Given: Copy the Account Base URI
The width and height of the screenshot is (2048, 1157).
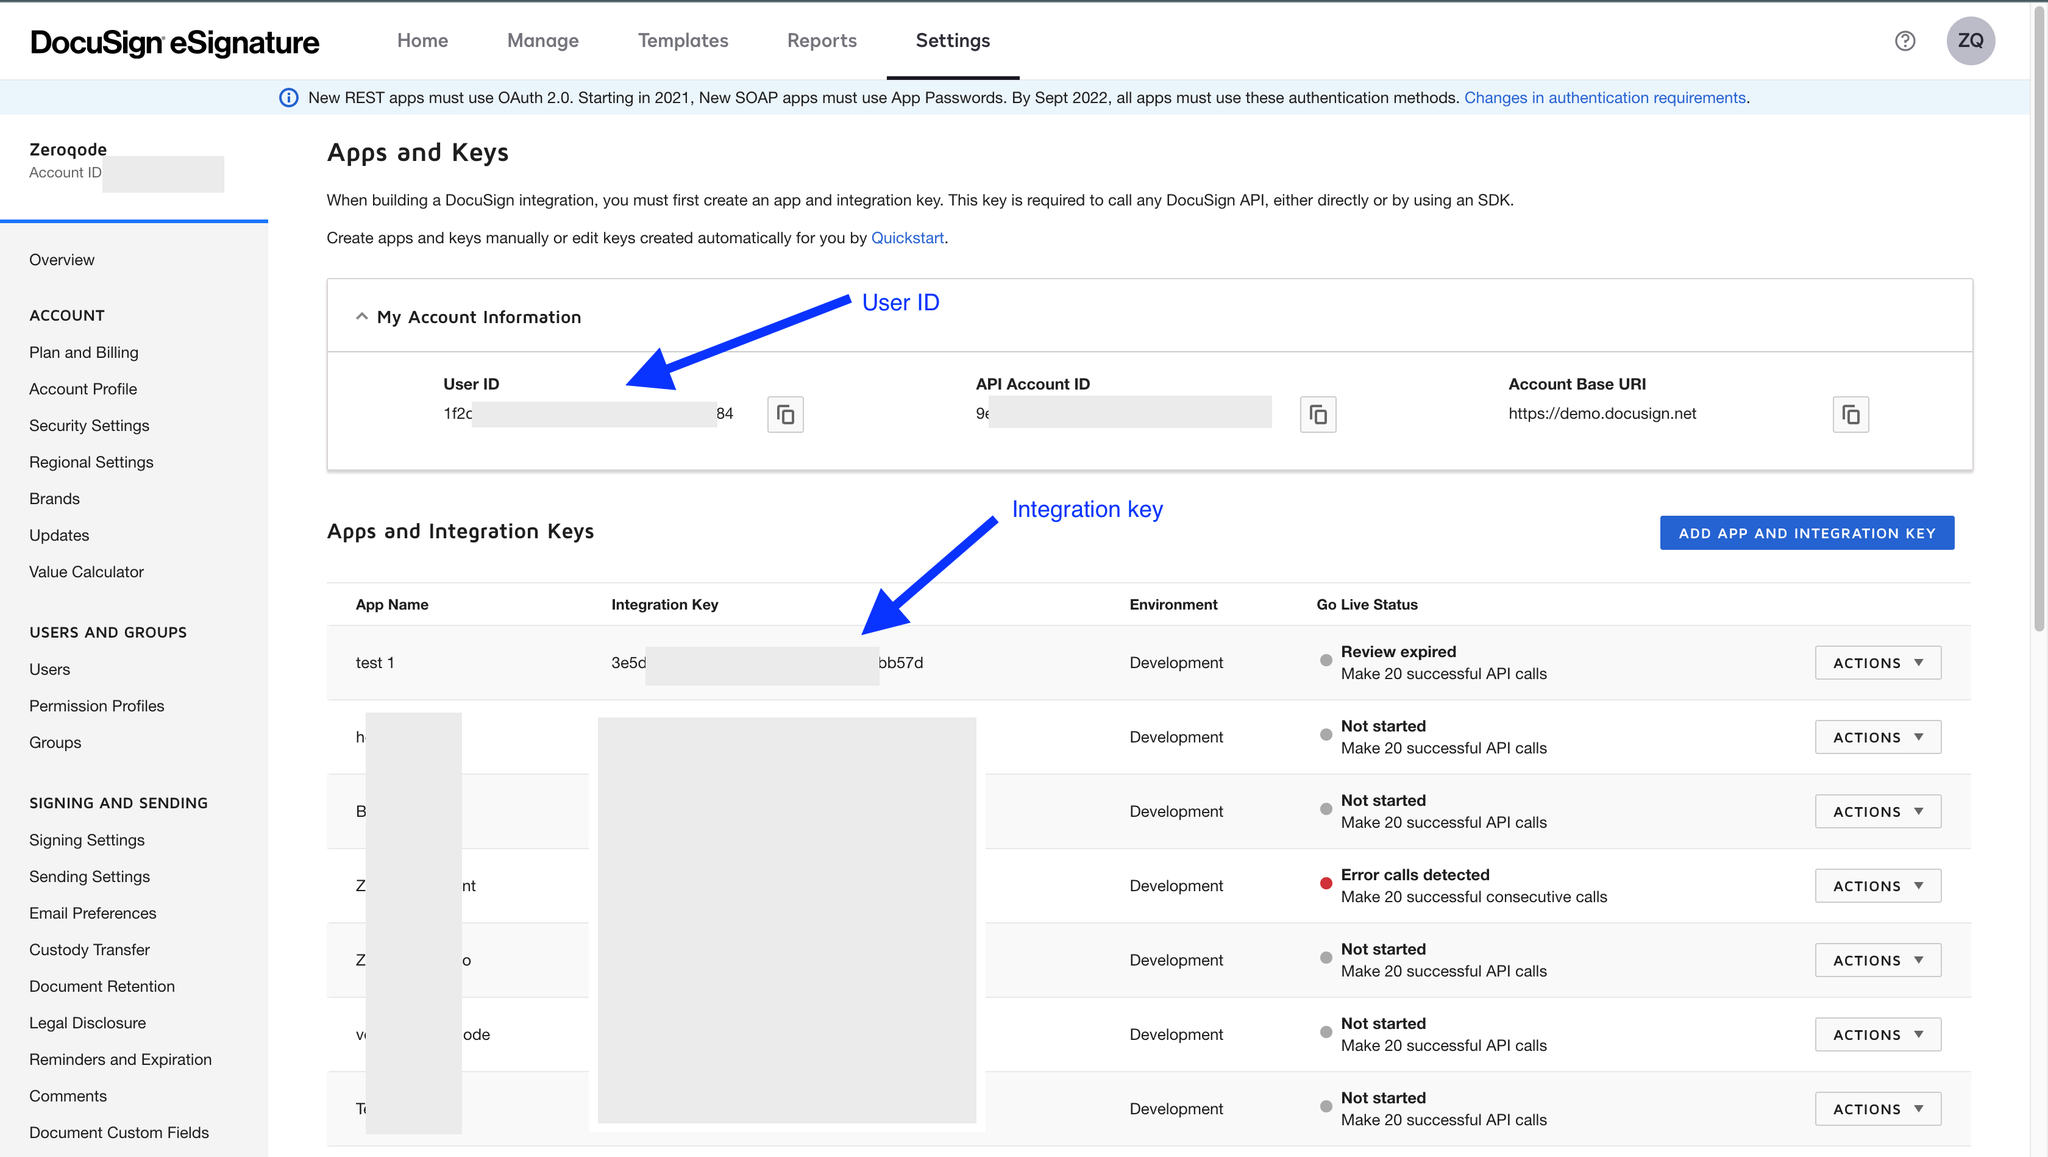Looking at the screenshot, I should (1850, 414).
